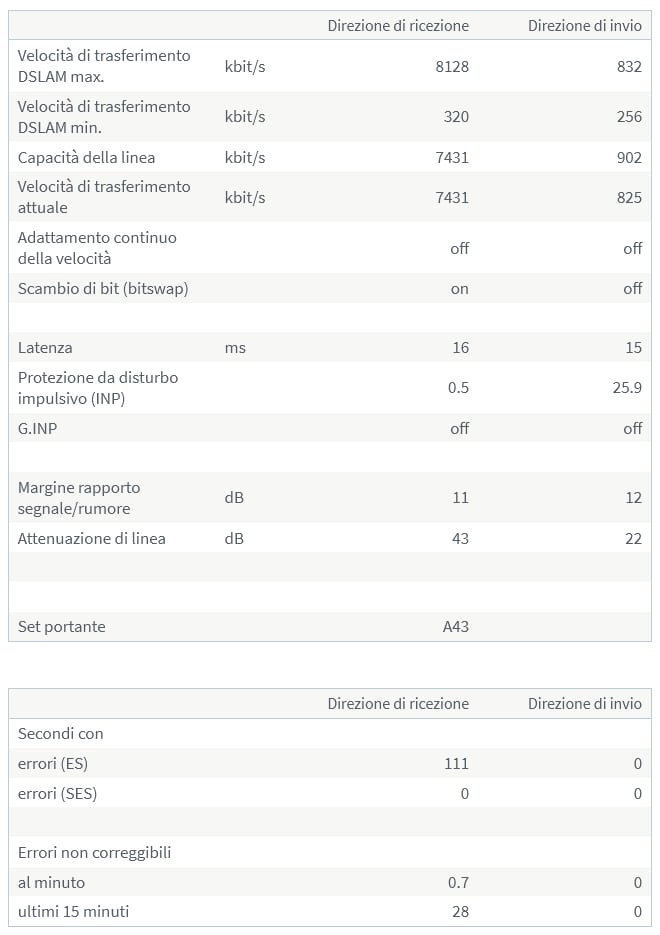Click the Capacità della linea row label
660x935 pixels.
tap(86, 157)
